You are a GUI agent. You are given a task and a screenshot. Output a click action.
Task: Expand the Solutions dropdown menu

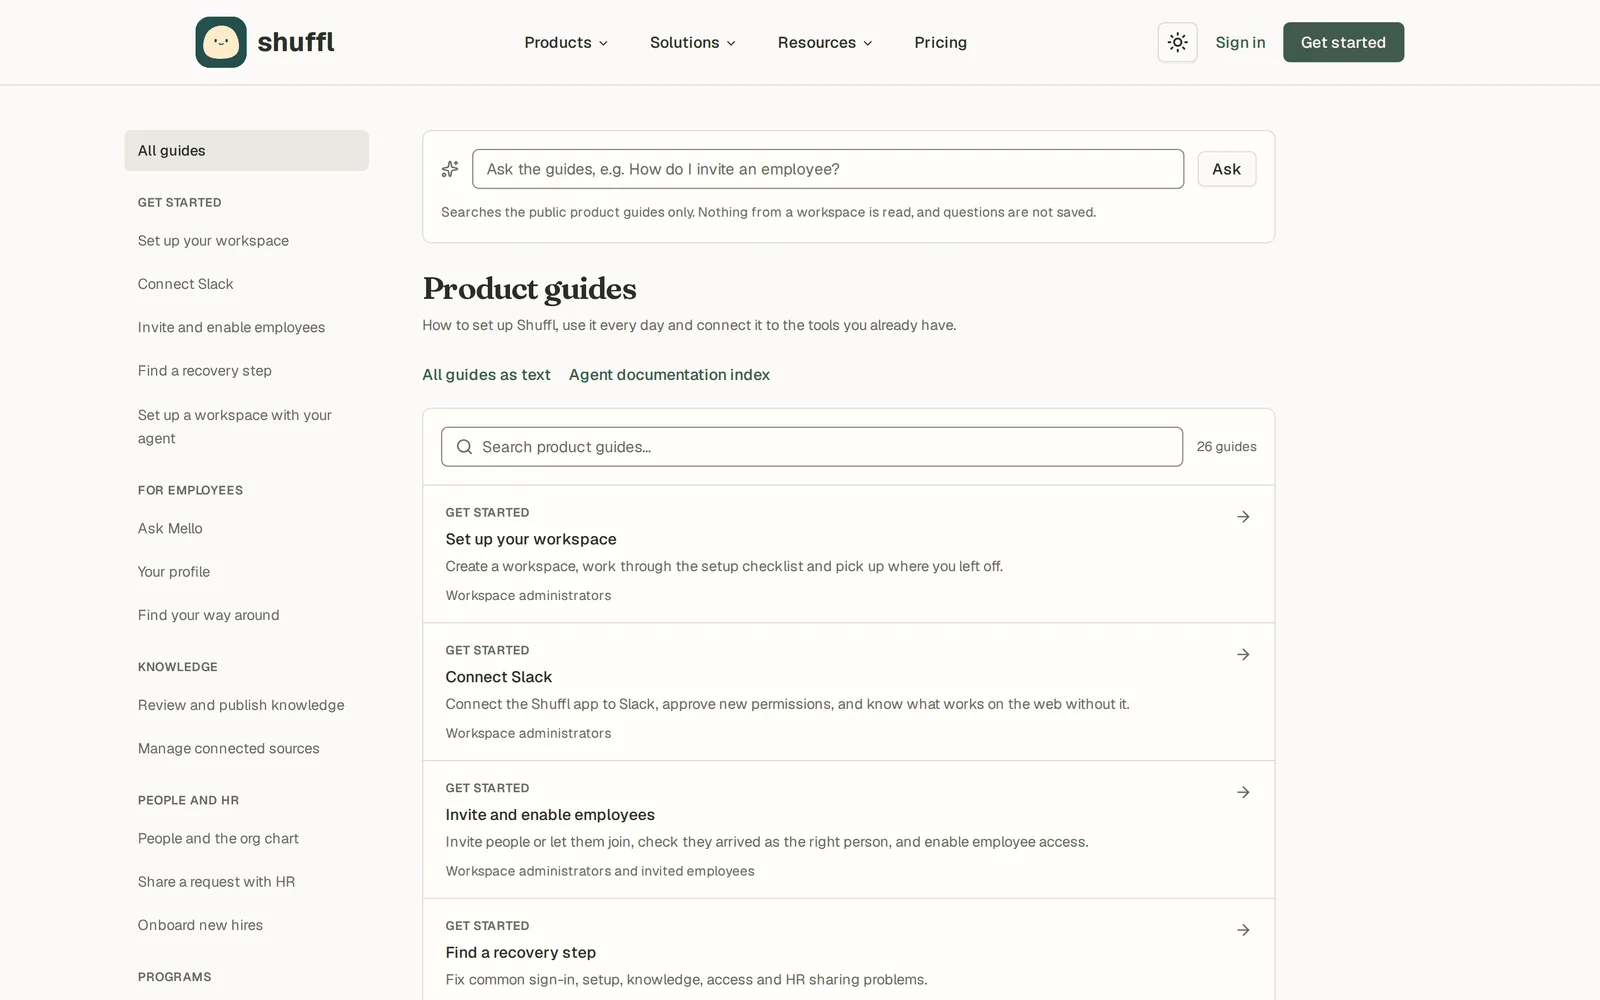[692, 42]
